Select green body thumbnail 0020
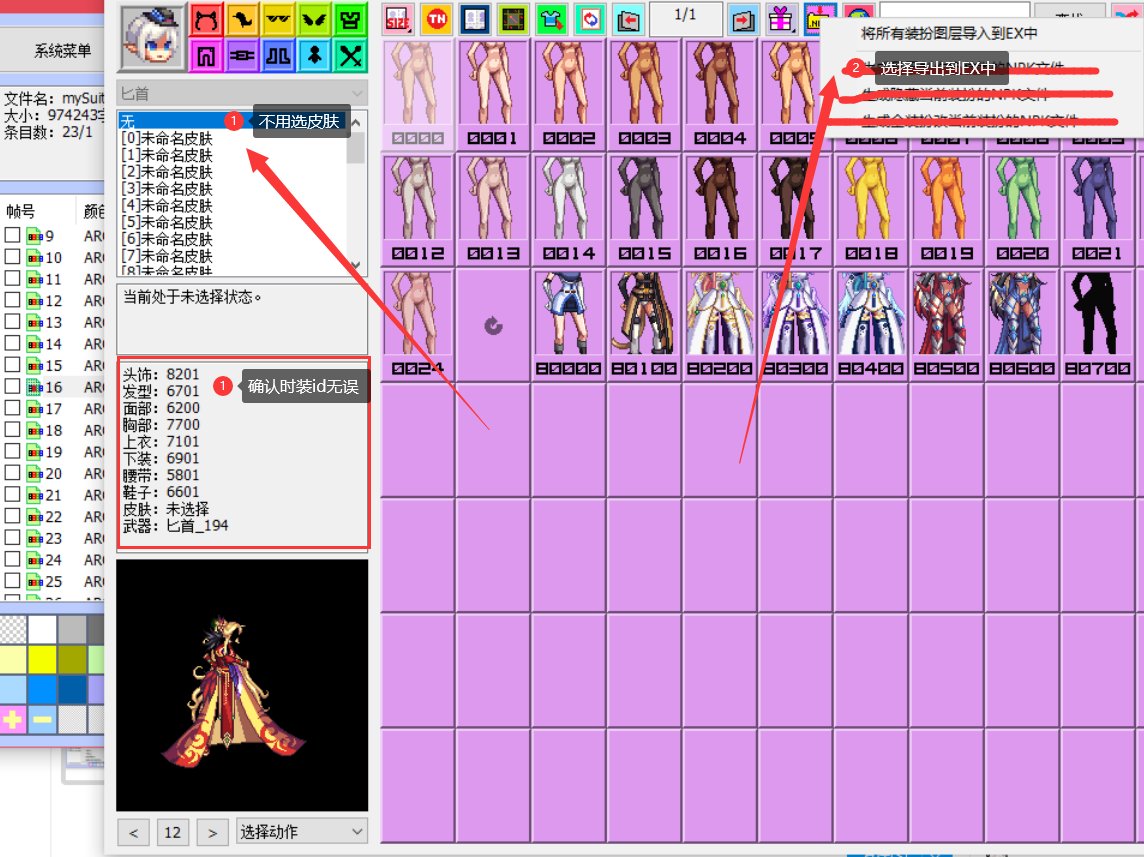Viewport: 1144px width, 857px height. (x=1022, y=210)
